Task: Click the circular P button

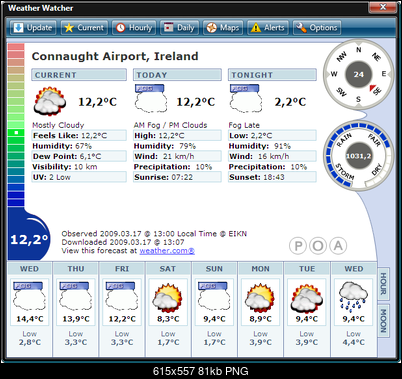Action: tap(298, 246)
